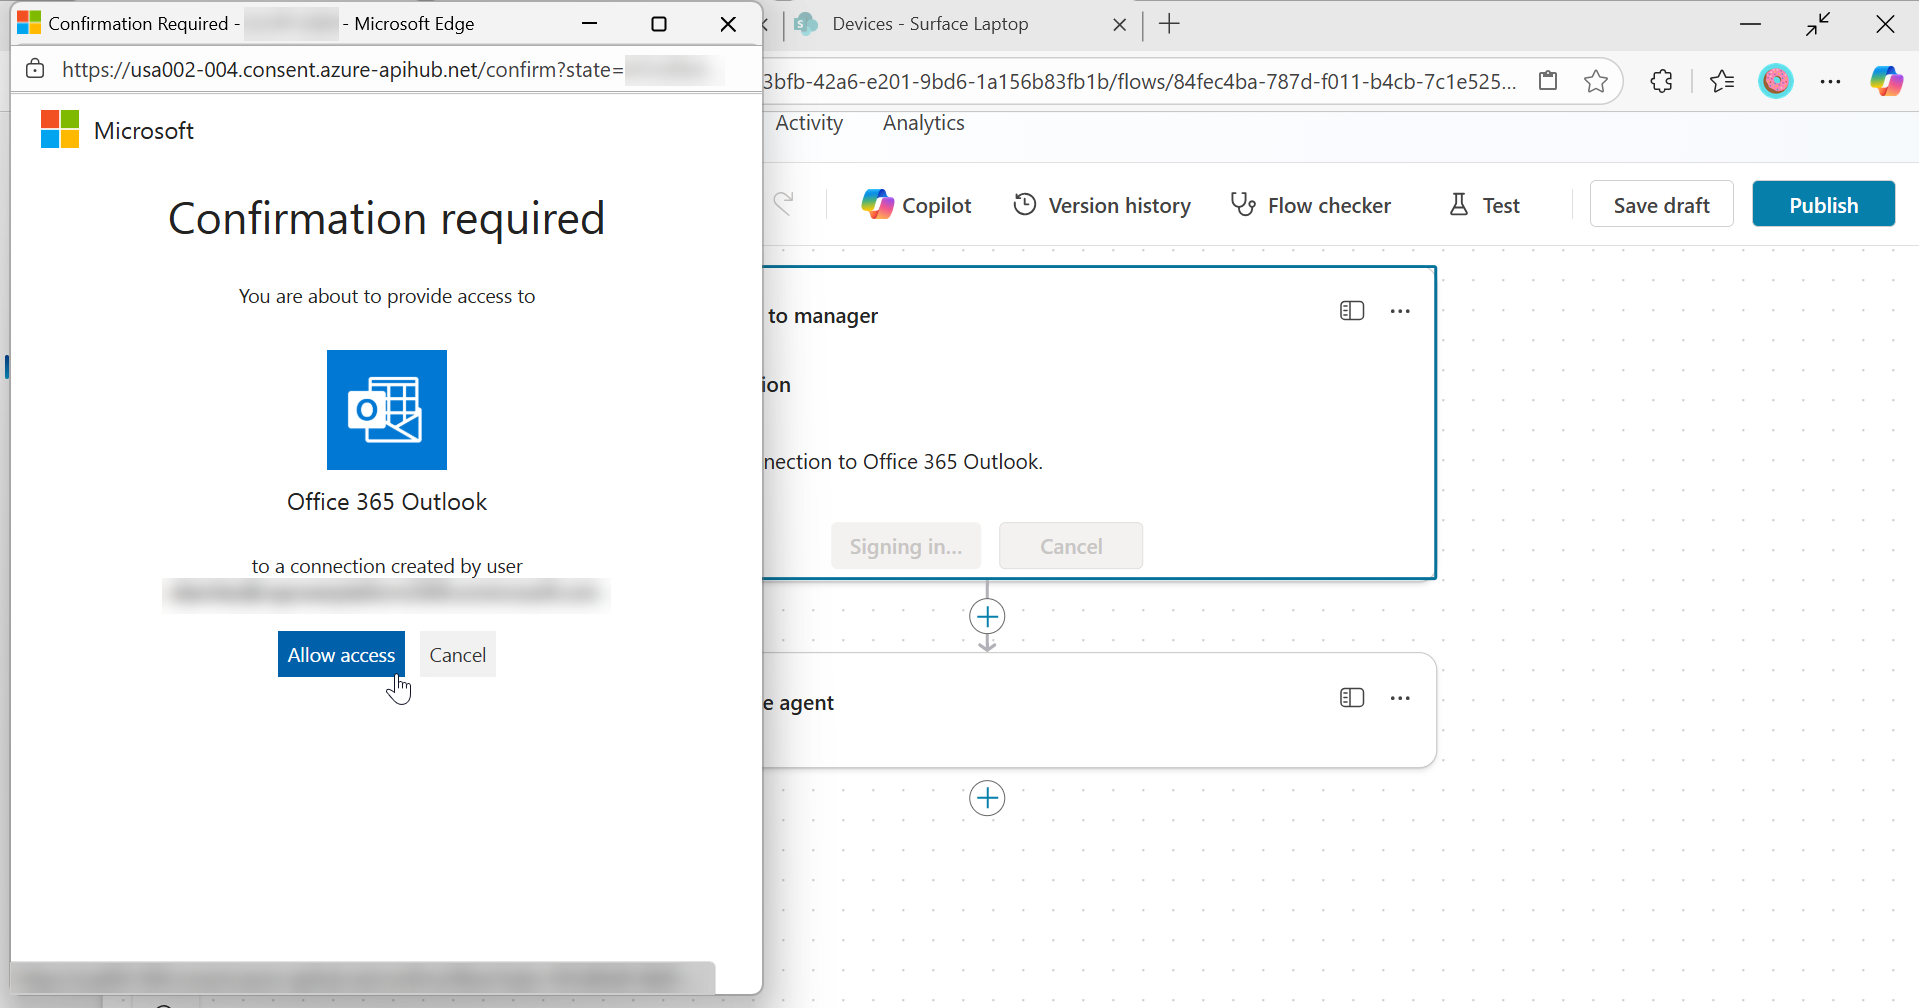1919x1008 pixels.
Task: Open the Edge Copilot sidebar
Action: click(x=1886, y=81)
